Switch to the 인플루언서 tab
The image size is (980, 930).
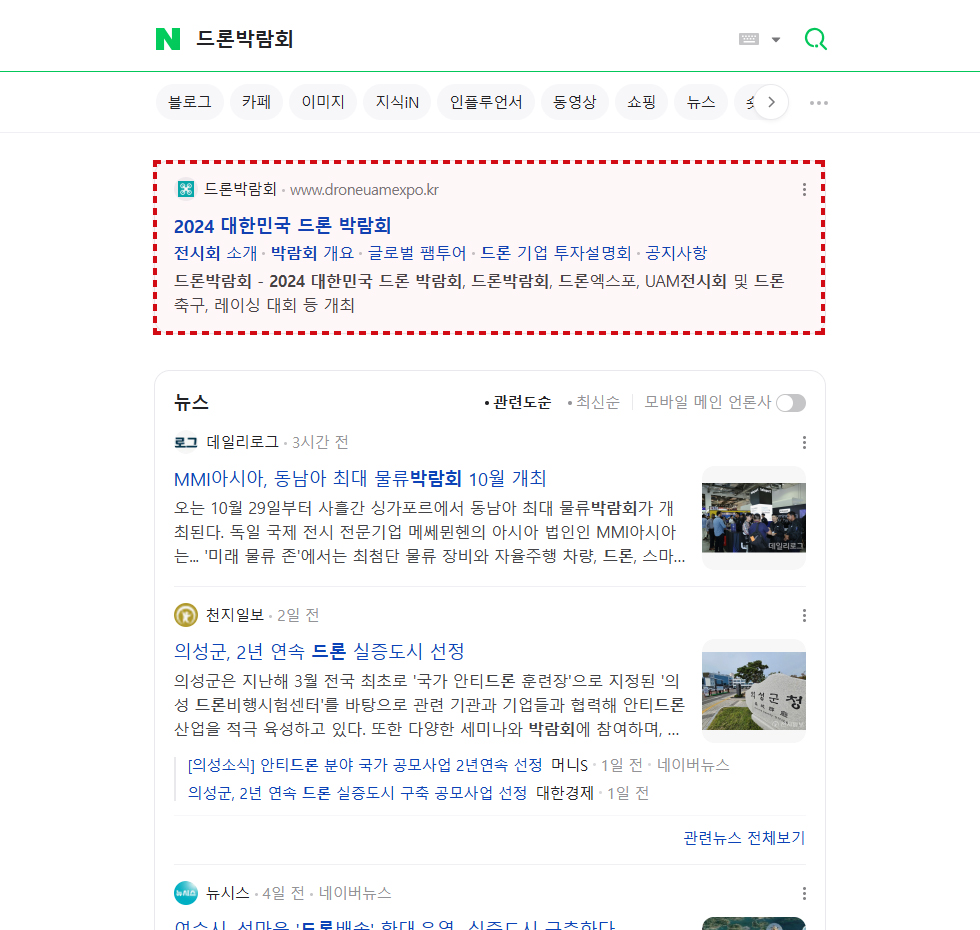[486, 102]
